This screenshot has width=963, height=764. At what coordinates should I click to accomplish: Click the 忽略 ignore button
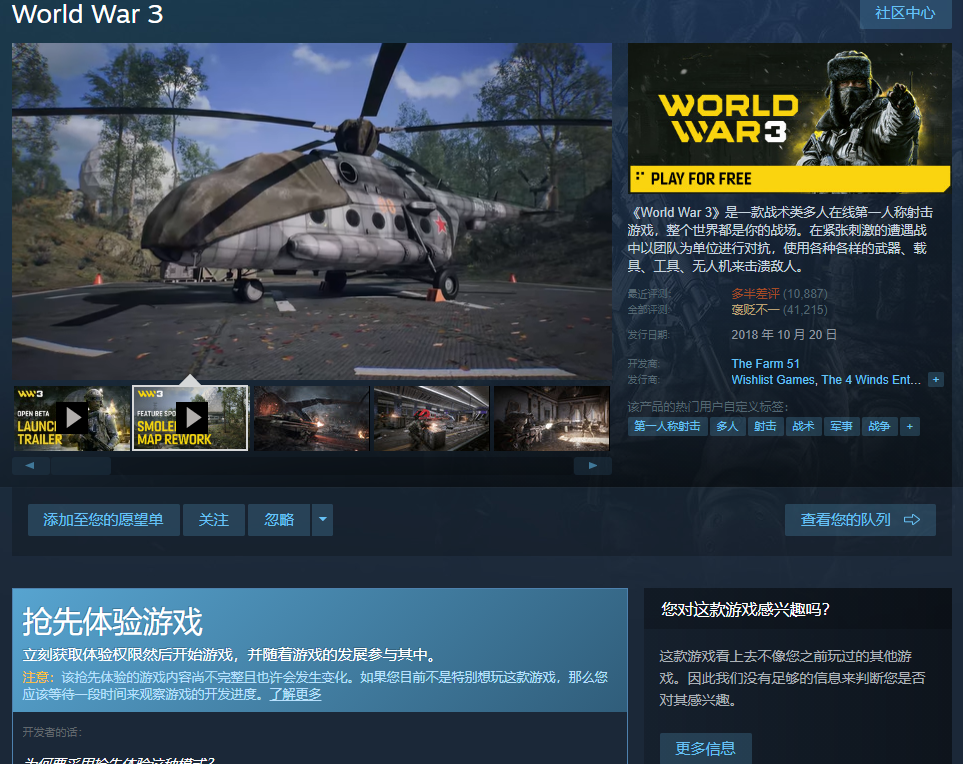[279, 520]
